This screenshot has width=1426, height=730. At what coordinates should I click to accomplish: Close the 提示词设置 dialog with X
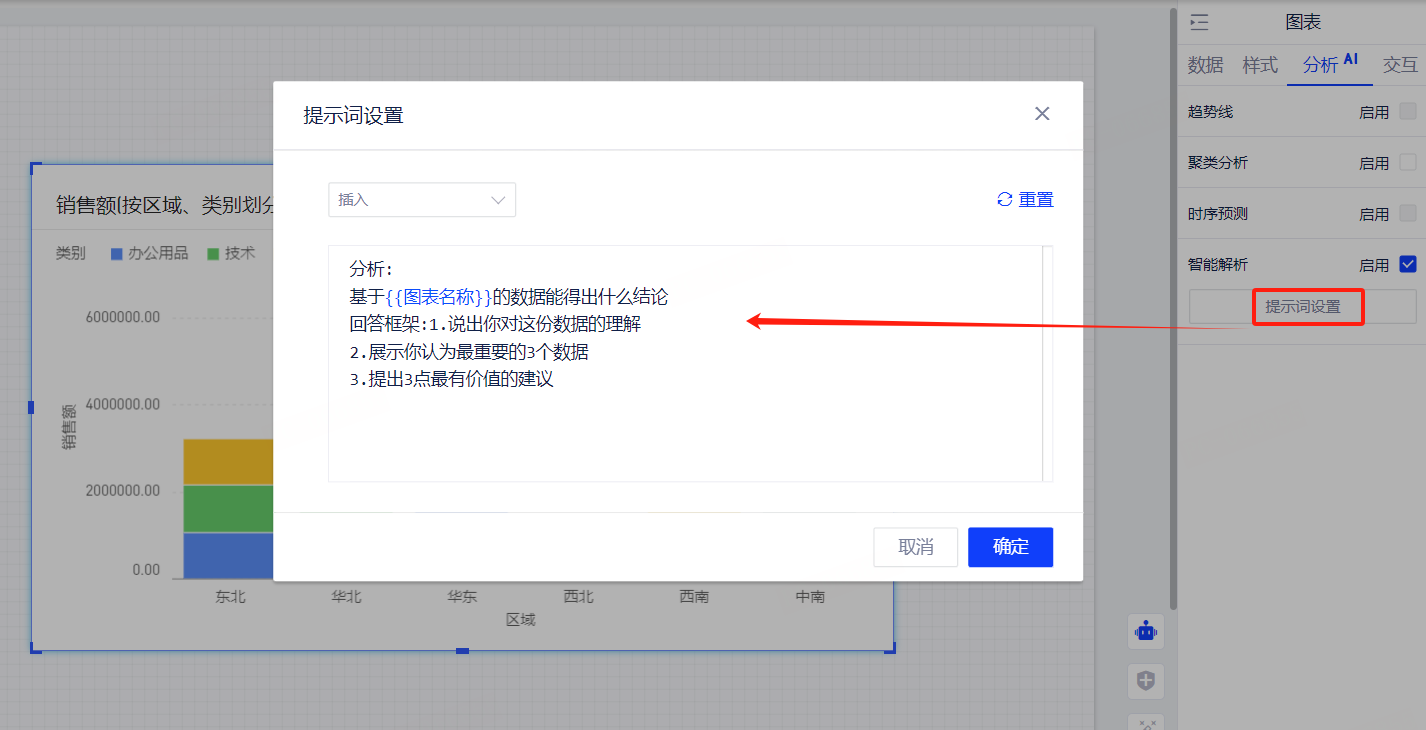[x=1042, y=114]
